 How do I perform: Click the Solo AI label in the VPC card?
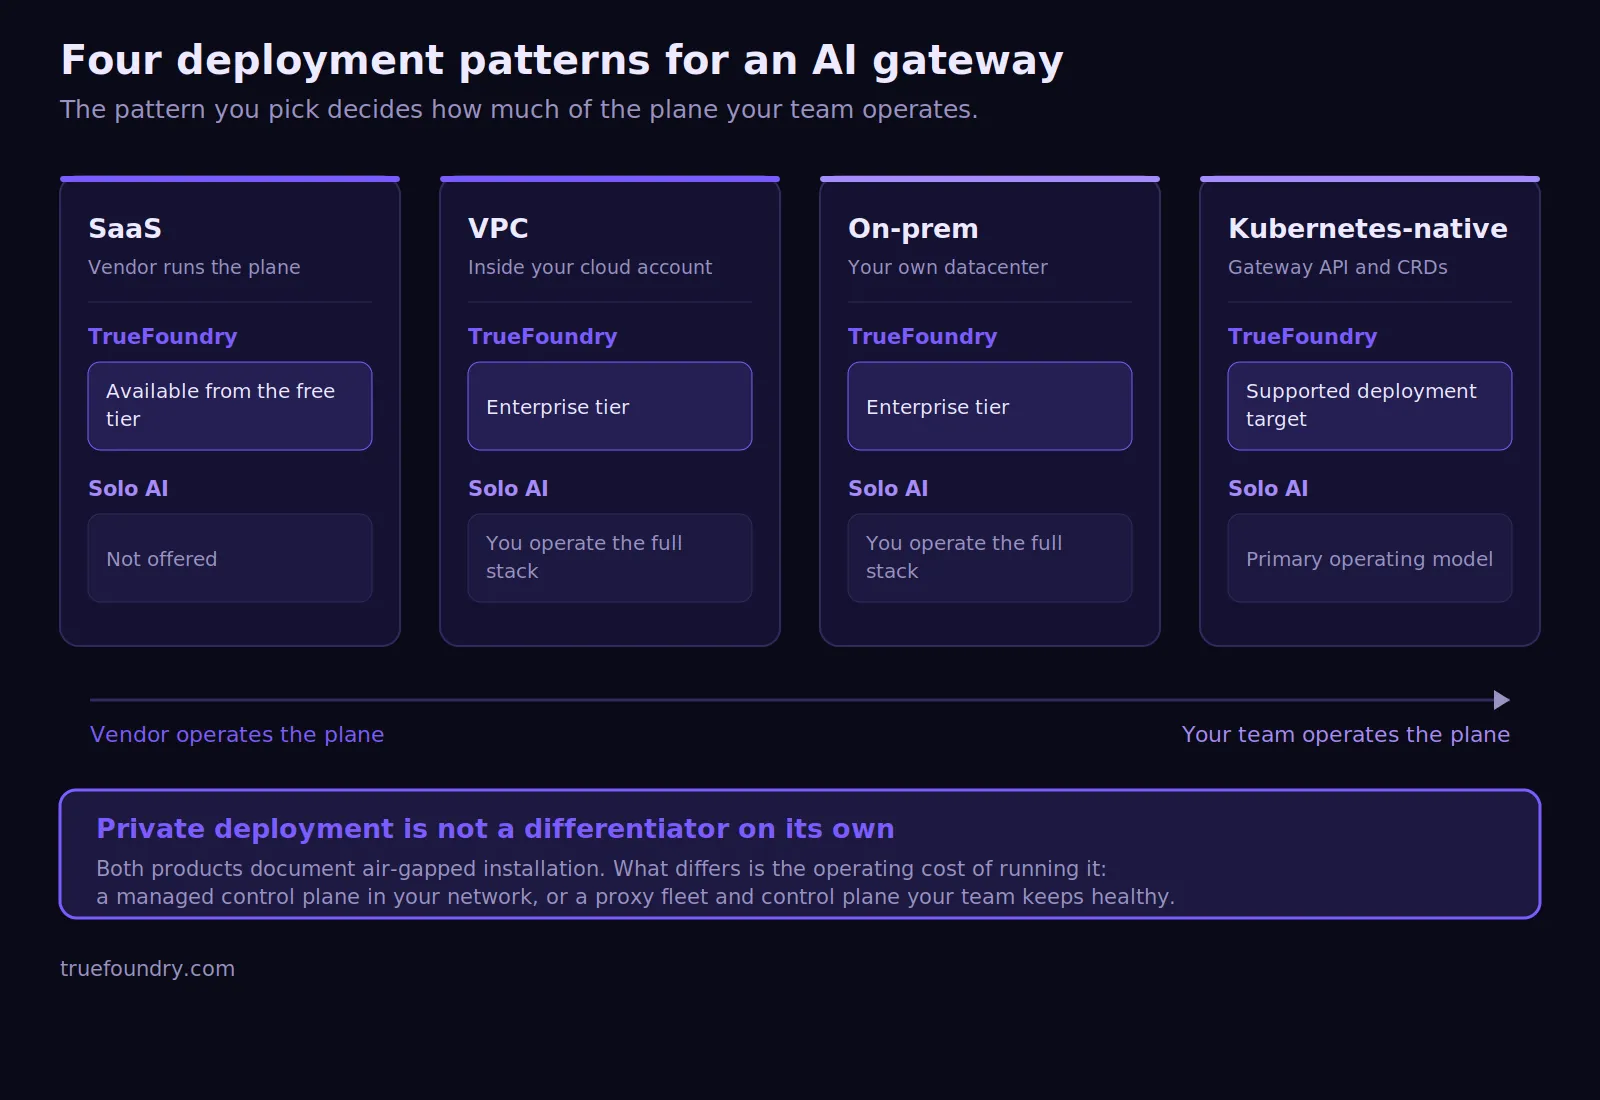click(x=508, y=488)
